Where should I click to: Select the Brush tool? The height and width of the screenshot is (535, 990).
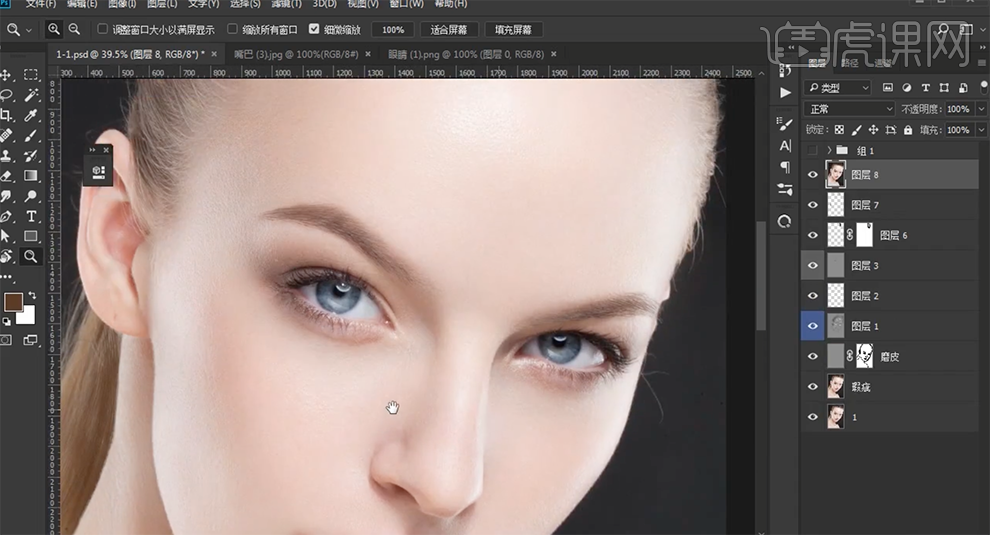30,136
